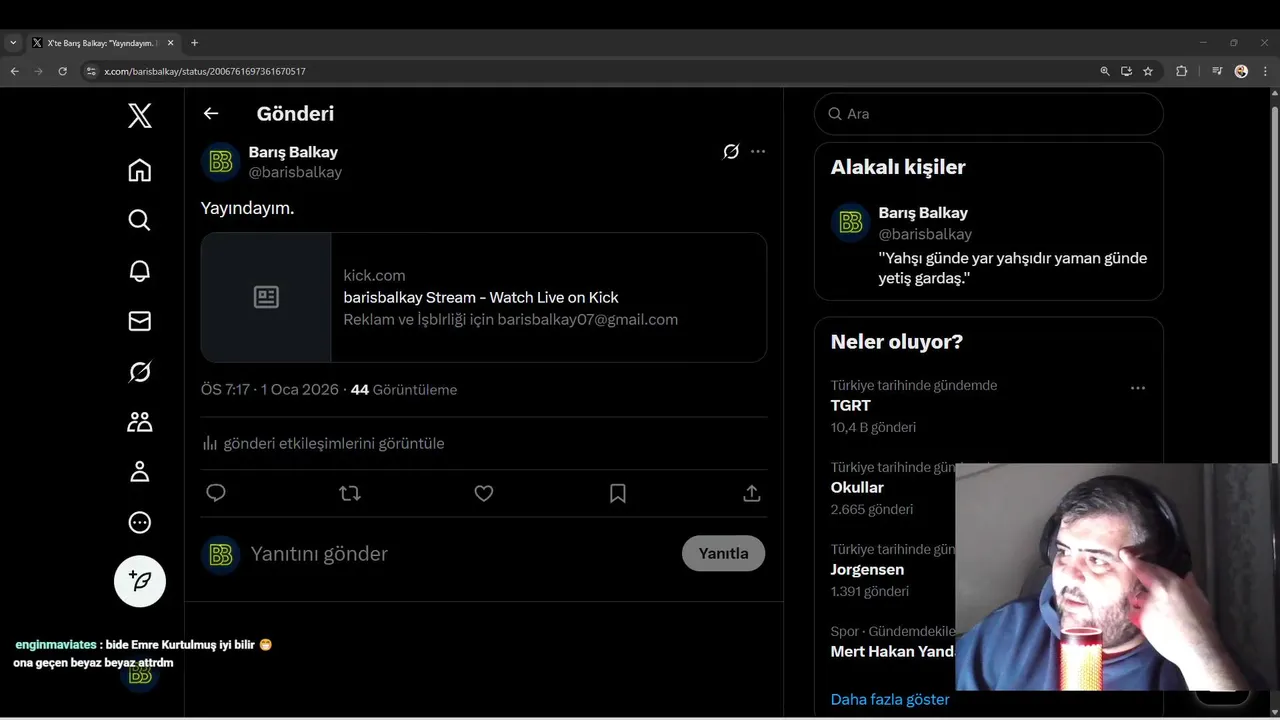Open the Extensions puzzle icon
1280x720 pixels.
pyautogui.click(x=1181, y=71)
